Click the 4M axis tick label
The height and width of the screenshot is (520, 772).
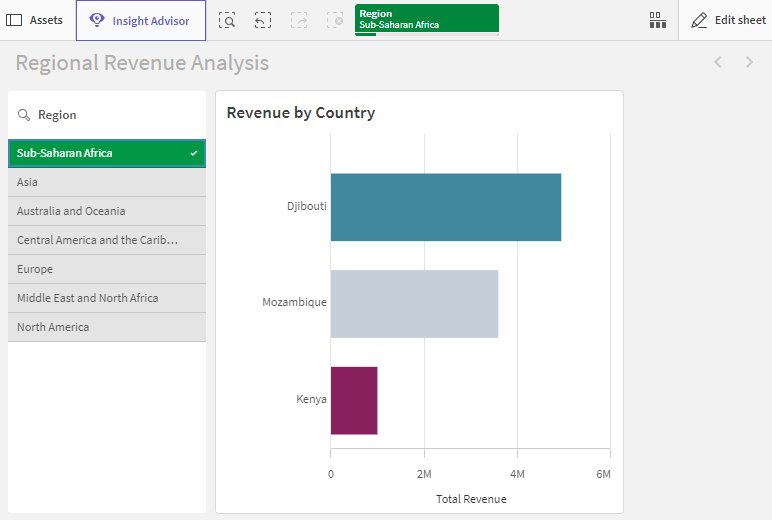(x=517, y=474)
